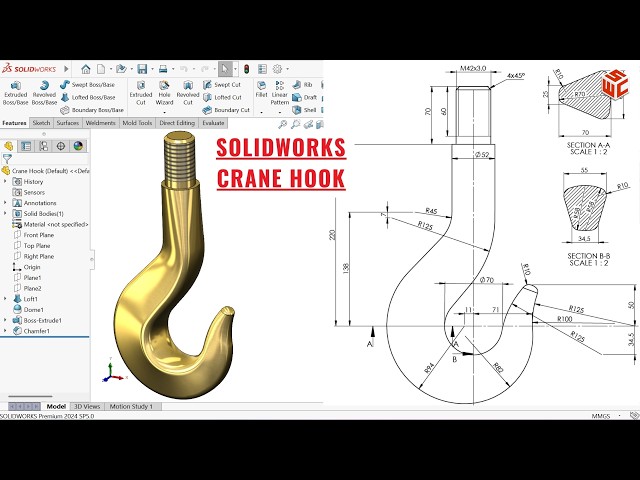Viewport: 640px width, 480px height.
Task: Switch to the Features ribbon tab
Action: (14, 123)
